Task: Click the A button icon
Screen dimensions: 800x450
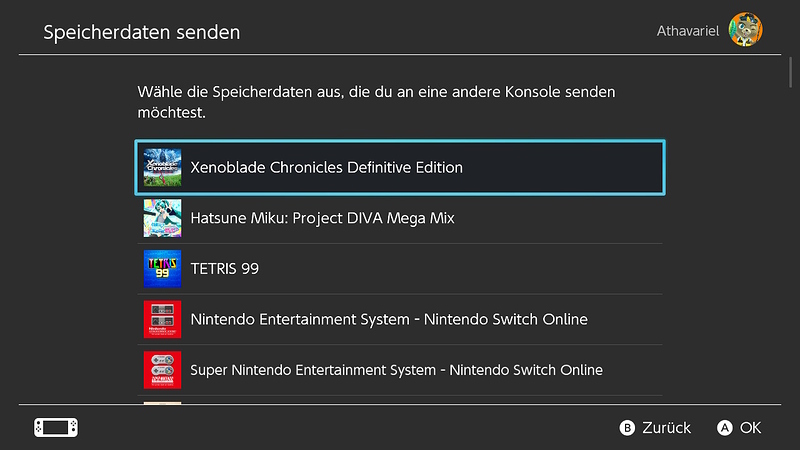Action: (724, 428)
